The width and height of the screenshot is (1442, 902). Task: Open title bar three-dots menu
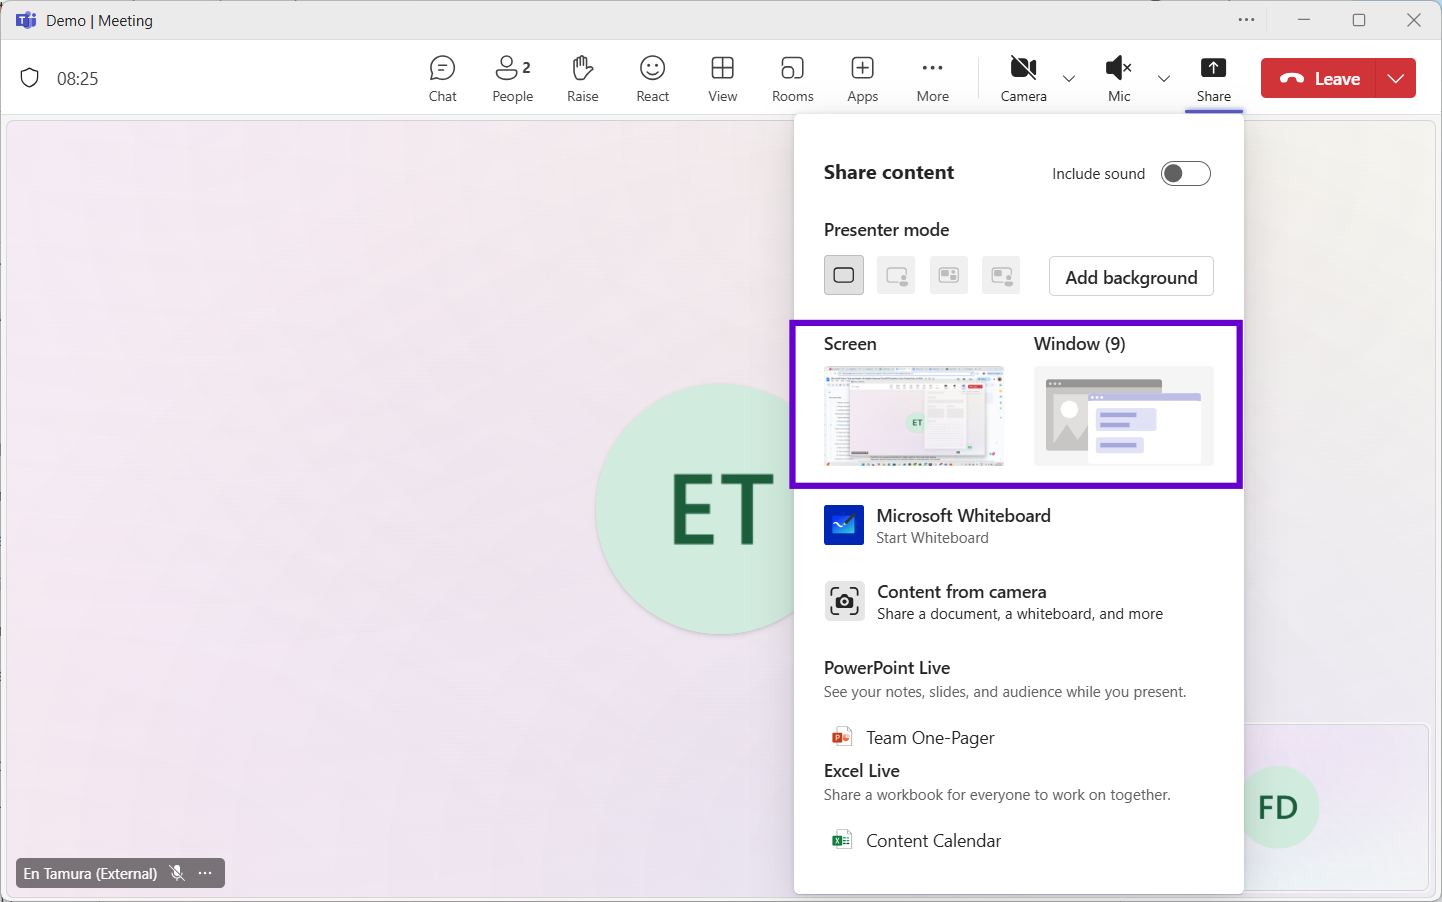point(1246,20)
